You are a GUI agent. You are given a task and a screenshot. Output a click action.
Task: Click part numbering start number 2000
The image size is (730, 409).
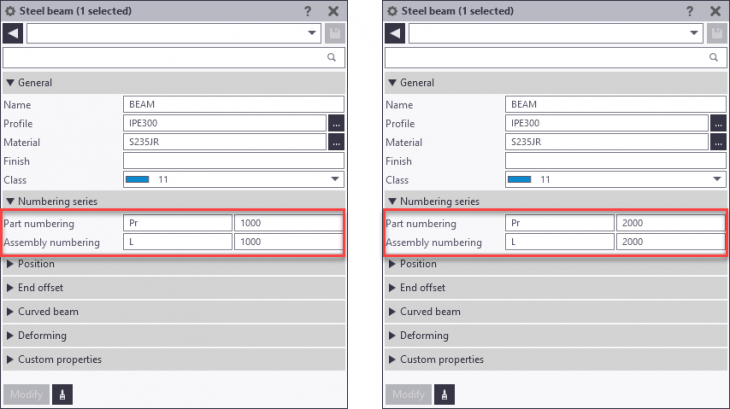(670, 223)
